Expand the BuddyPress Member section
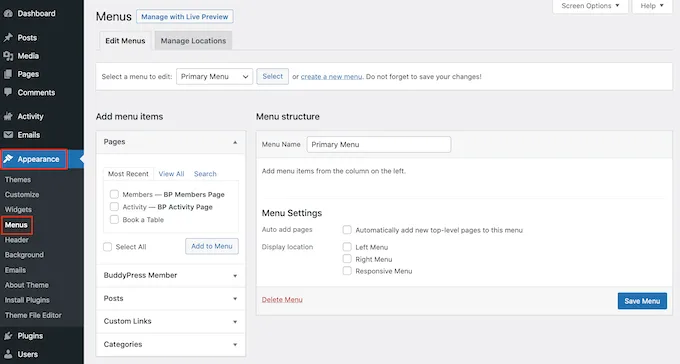 click(x=170, y=275)
